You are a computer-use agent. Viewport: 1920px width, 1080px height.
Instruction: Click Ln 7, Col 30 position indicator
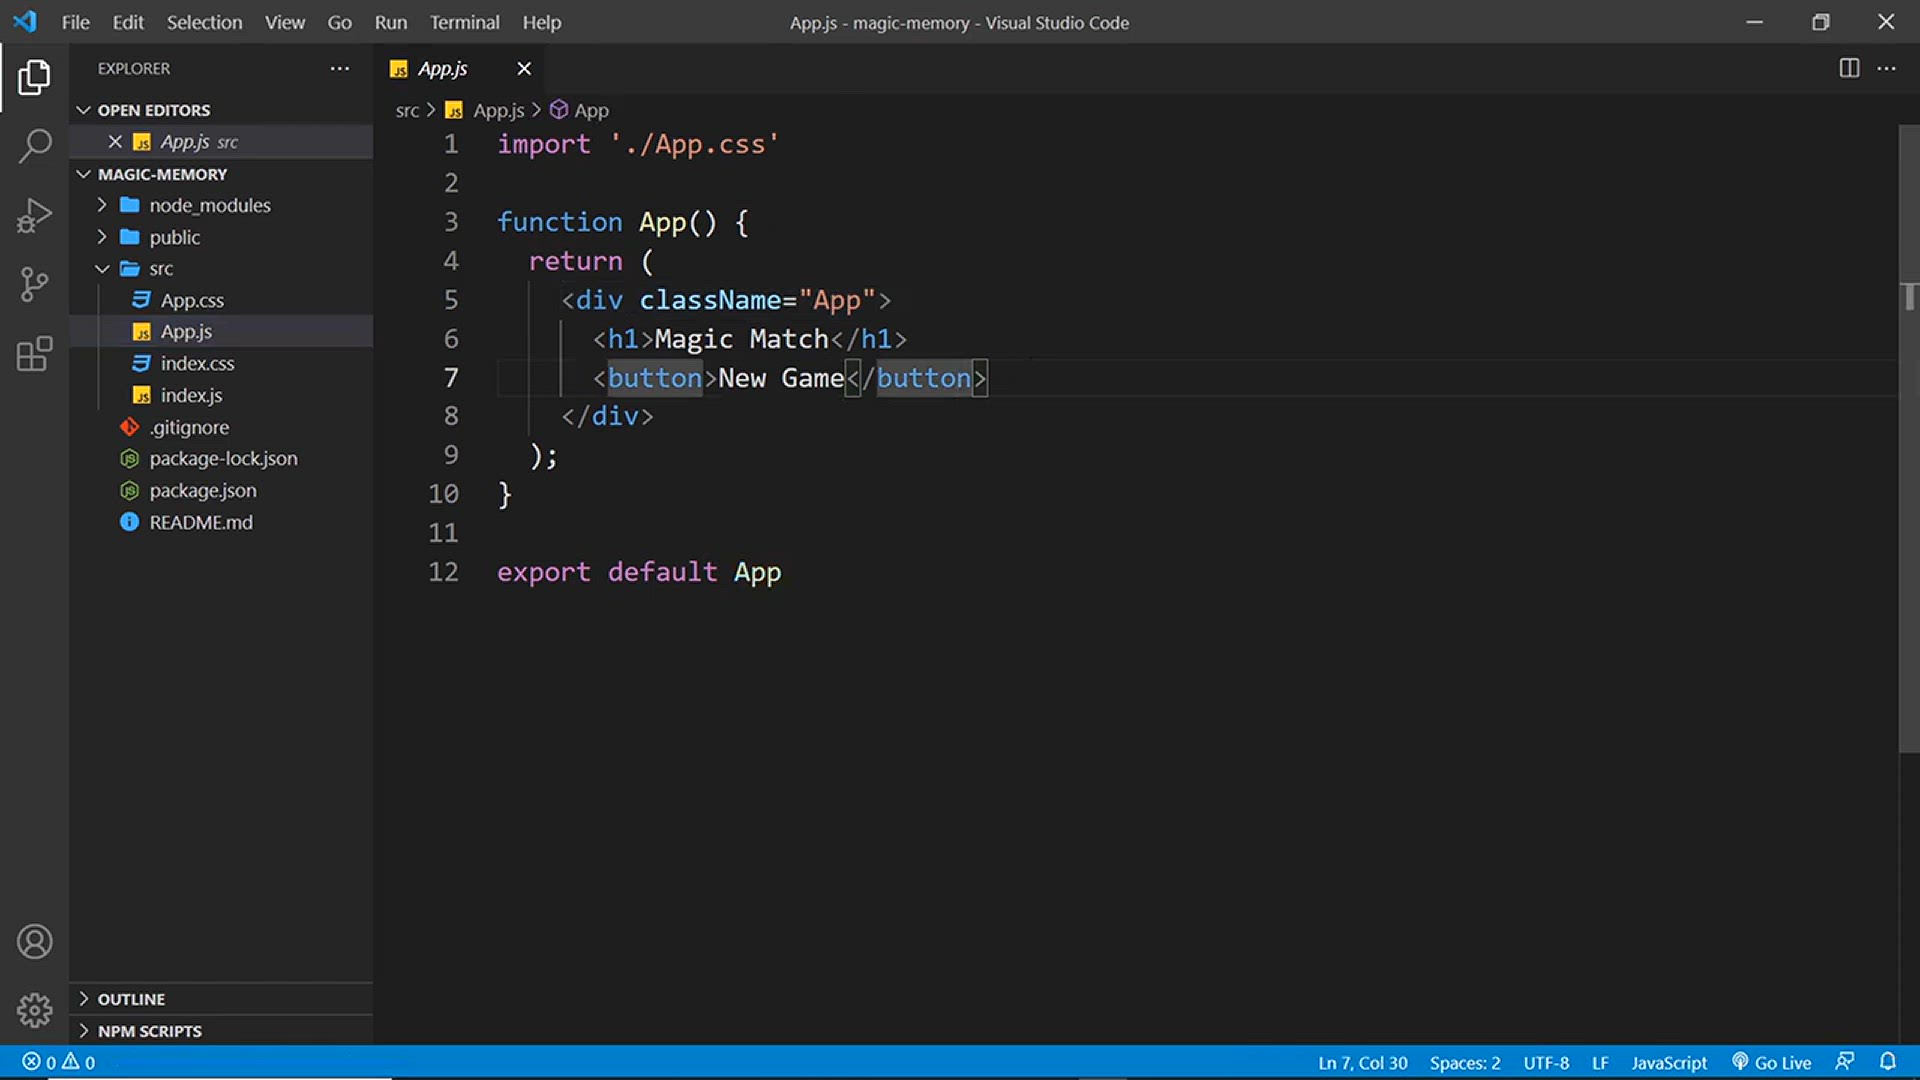pyautogui.click(x=1362, y=1062)
